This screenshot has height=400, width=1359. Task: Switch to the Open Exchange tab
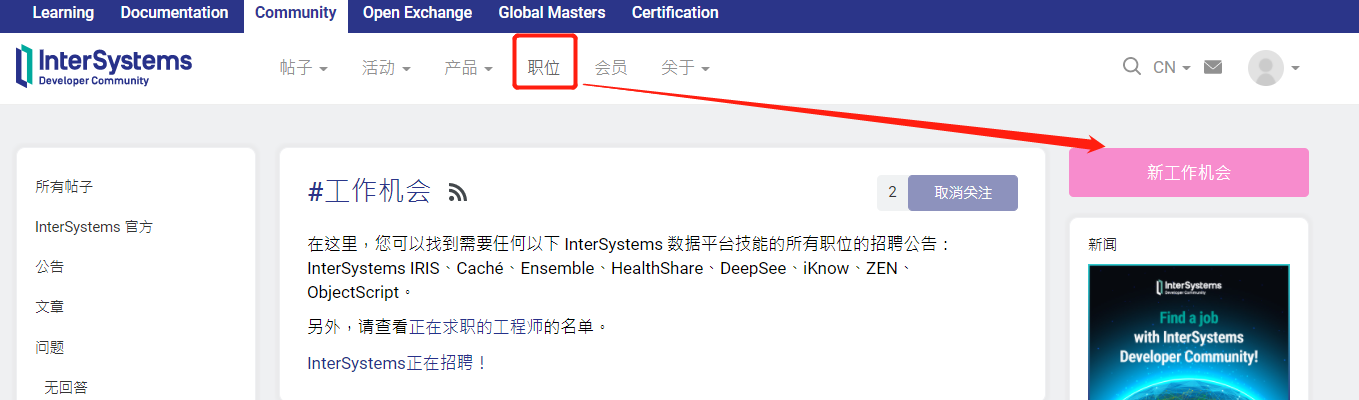(x=417, y=13)
